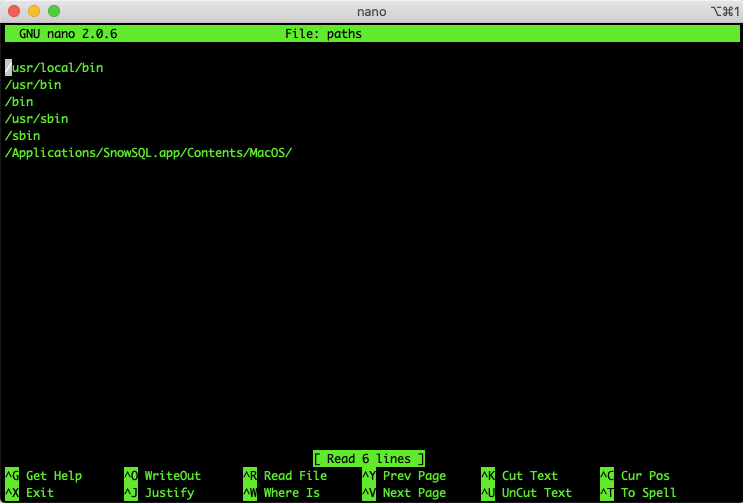Select the ^T To Spell shortcut
Viewport: 743px width, 503px height.
tap(638, 493)
